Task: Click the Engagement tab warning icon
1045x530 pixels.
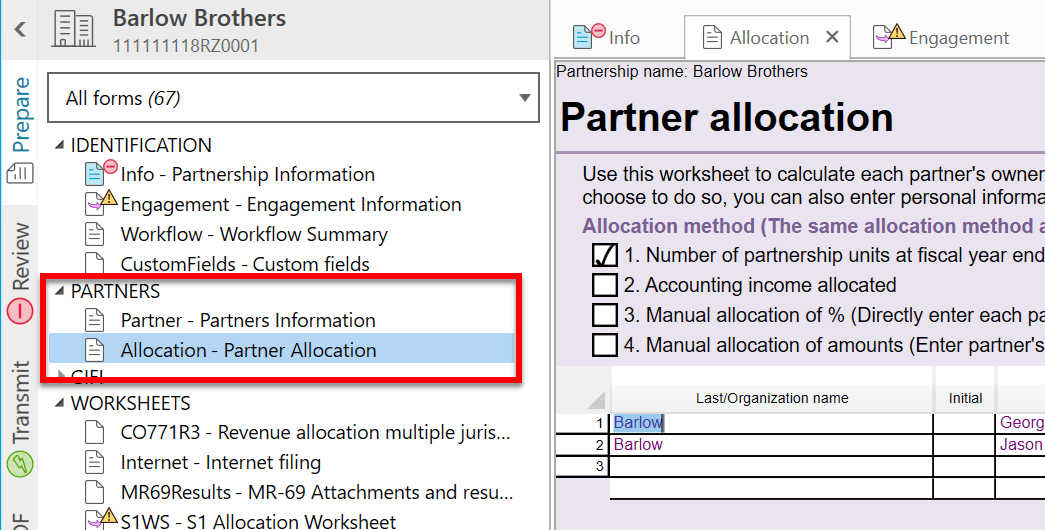Action: pyautogui.click(x=889, y=36)
